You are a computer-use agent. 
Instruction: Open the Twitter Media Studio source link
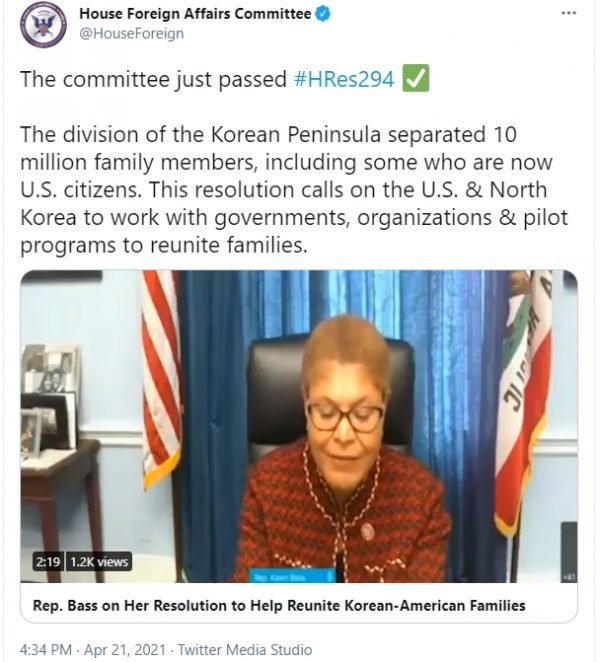coord(251,647)
